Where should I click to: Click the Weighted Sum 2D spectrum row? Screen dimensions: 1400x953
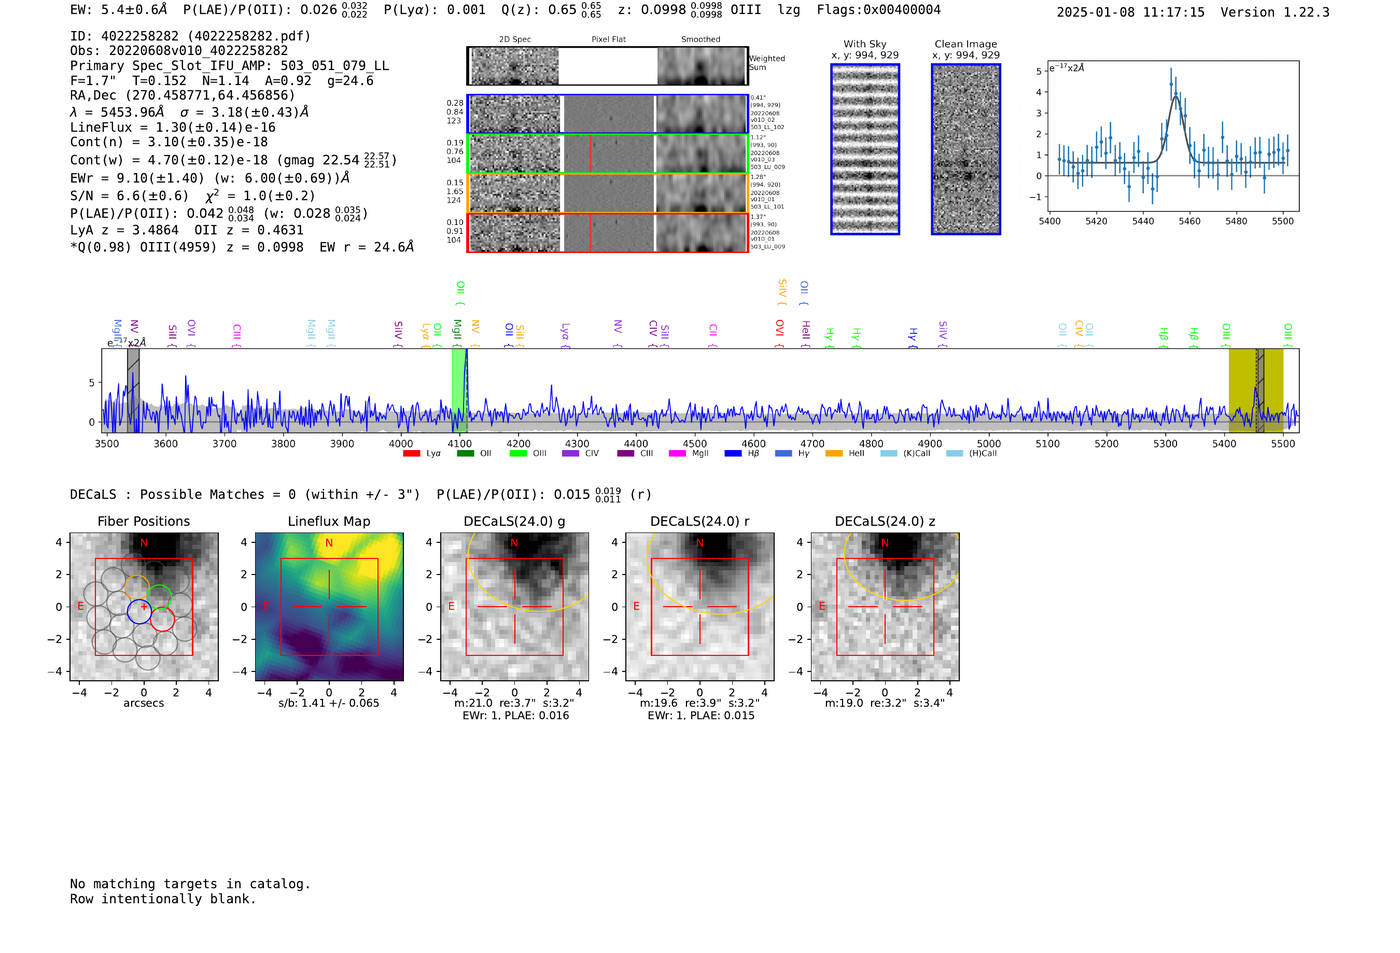pos(608,66)
